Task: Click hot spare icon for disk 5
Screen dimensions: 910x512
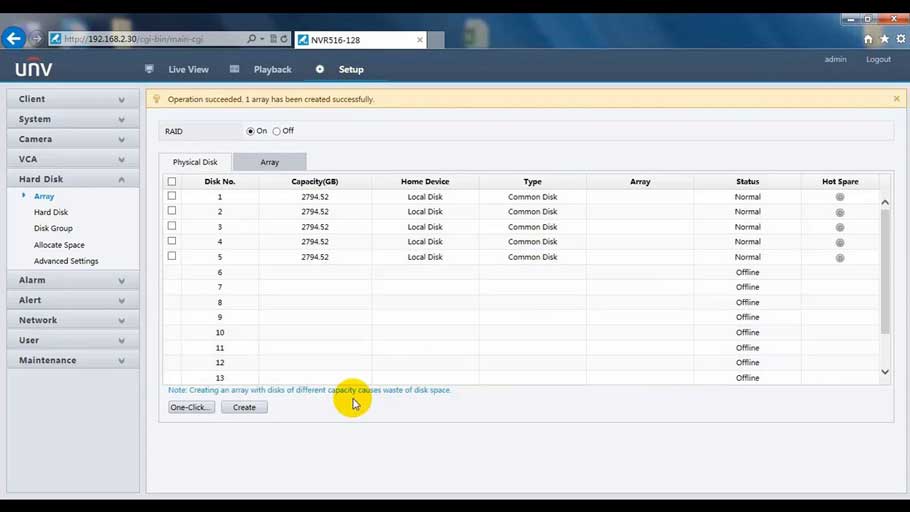Action: click(840, 258)
